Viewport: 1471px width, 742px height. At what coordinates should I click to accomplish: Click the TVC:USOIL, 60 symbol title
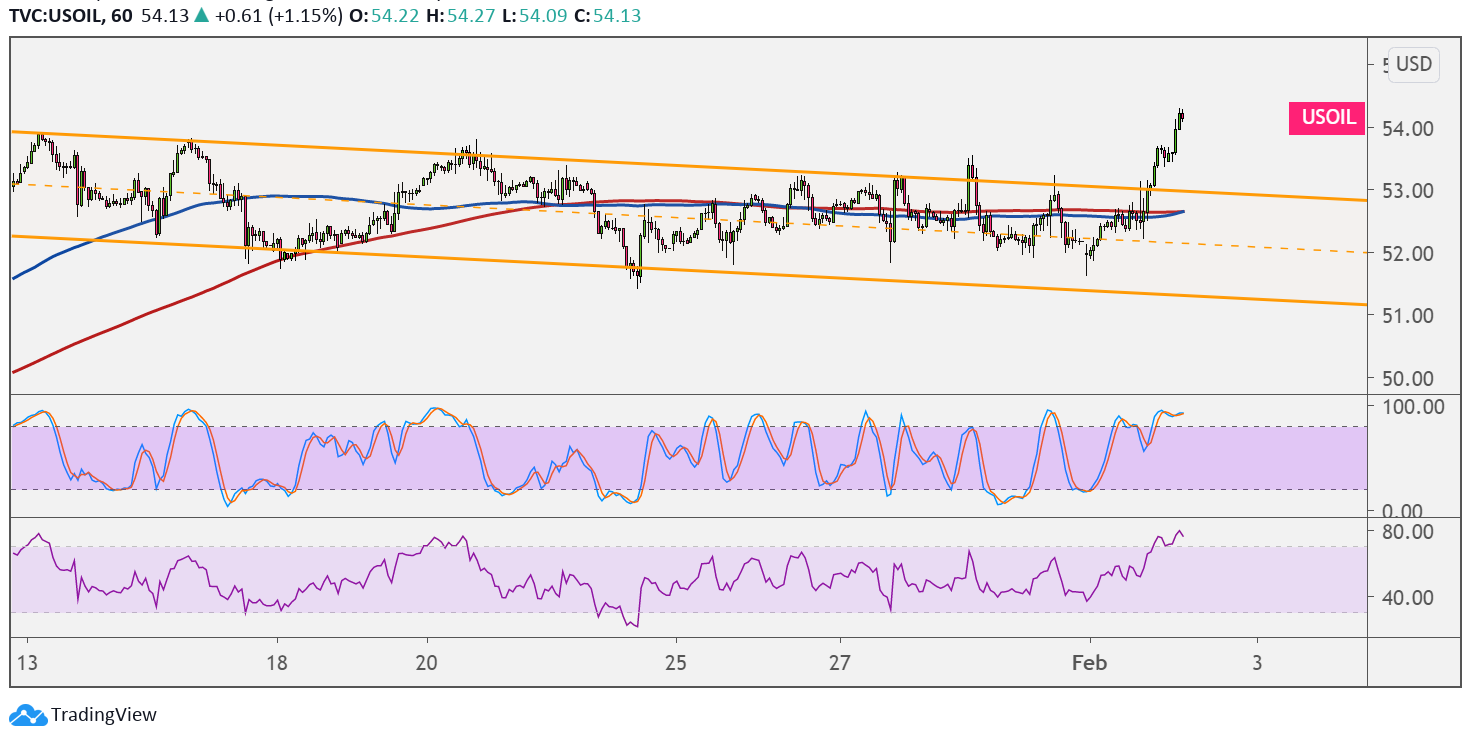(70, 15)
